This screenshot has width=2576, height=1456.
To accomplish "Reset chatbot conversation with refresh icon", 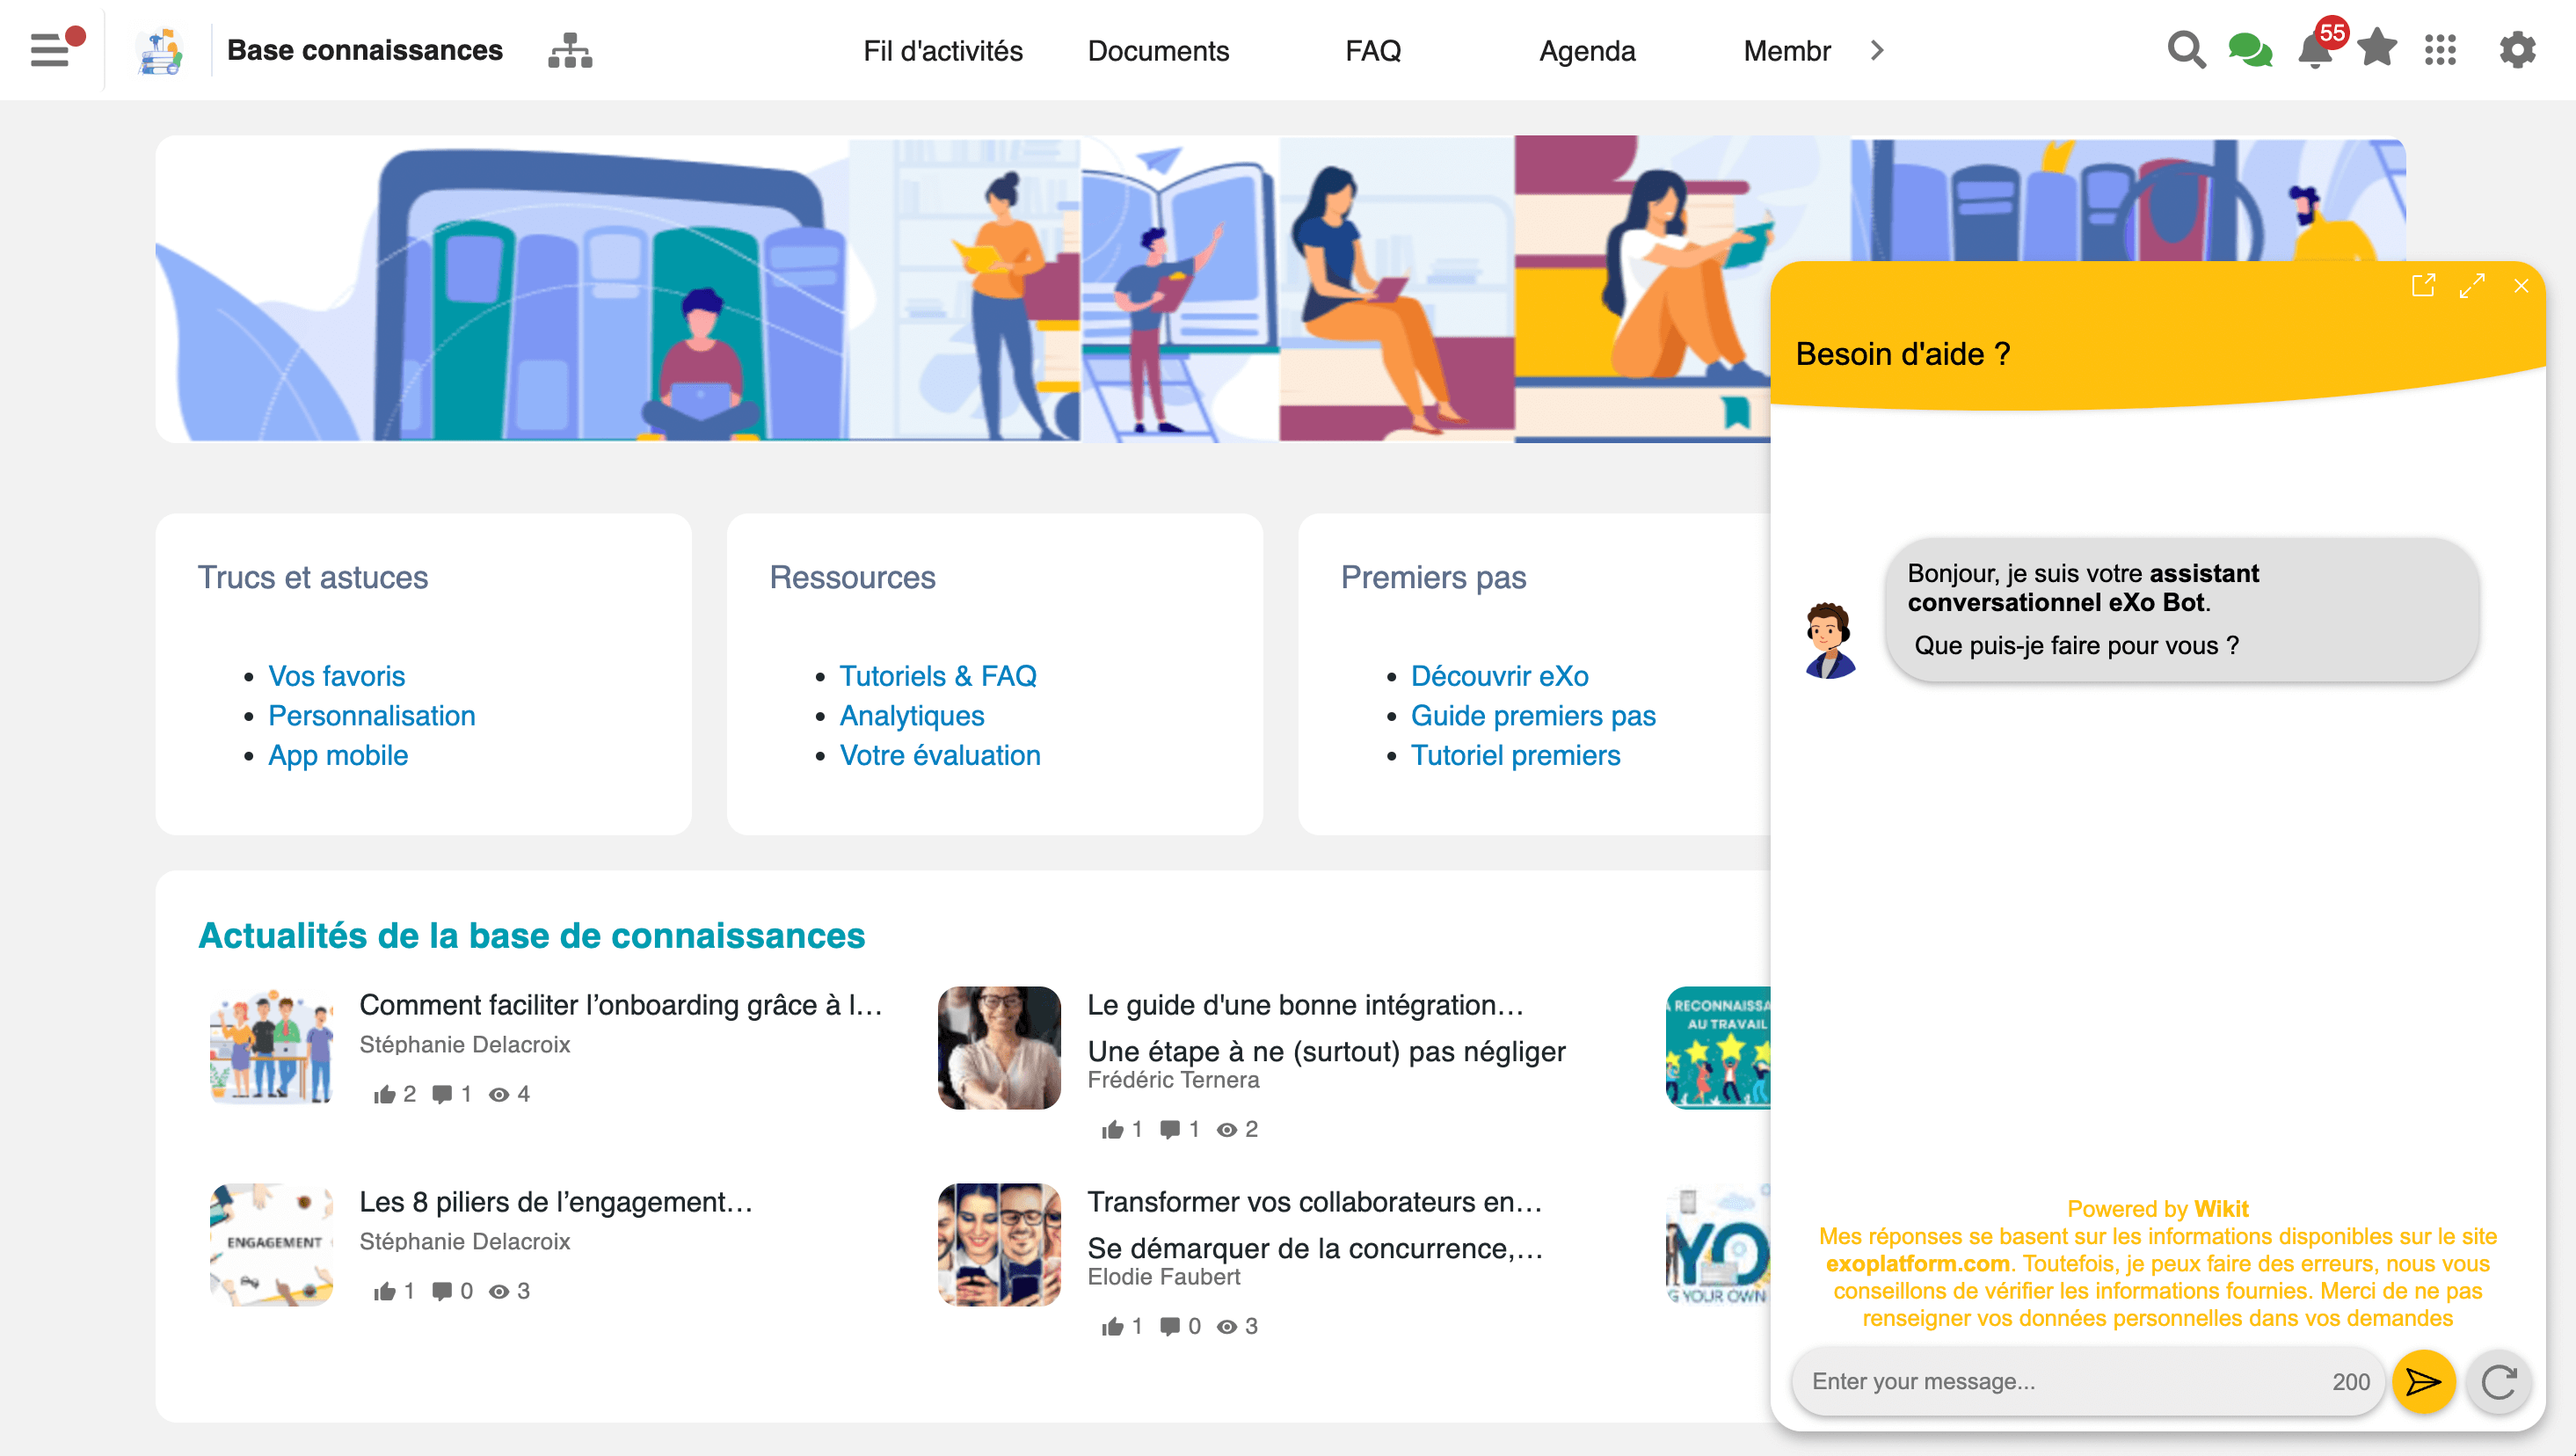I will click(2498, 1382).
